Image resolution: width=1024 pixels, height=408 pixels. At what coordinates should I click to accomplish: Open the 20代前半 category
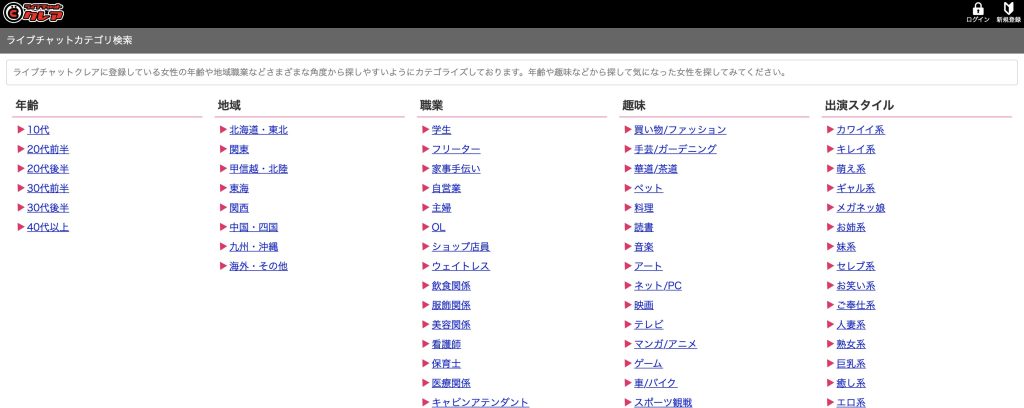(x=48, y=149)
